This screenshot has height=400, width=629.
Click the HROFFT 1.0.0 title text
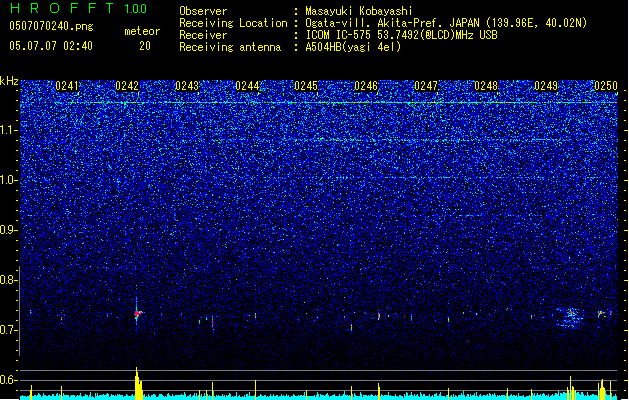(x=78, y=8)
